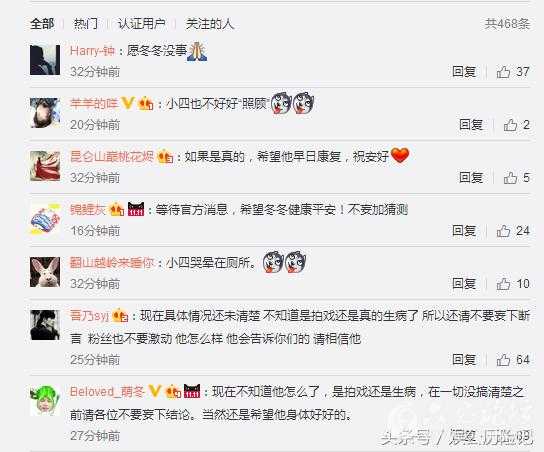This screenshot has height=452, width=544.
Task: Click the black cat badge beside Beloved_萌冬
Action: point(192,391)
